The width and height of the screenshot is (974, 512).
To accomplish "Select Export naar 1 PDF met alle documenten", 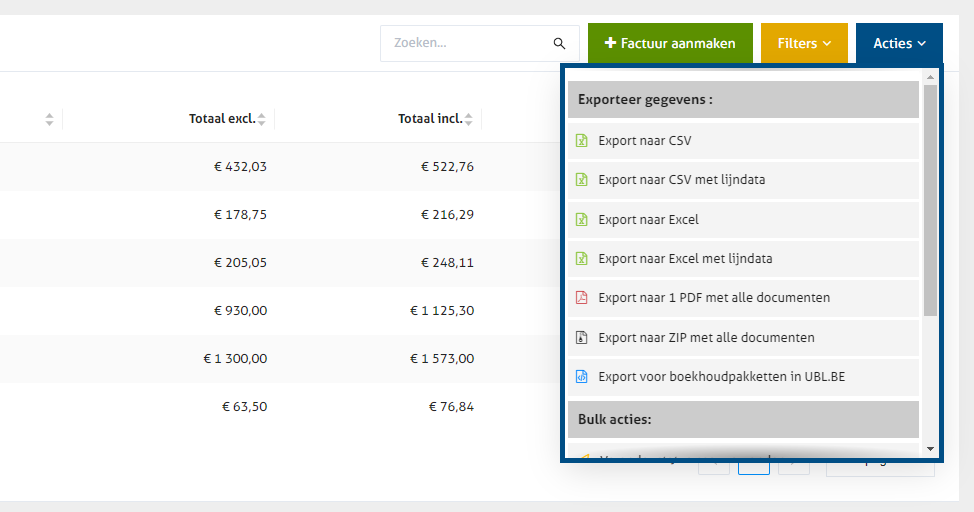I will tap(714, 298).
